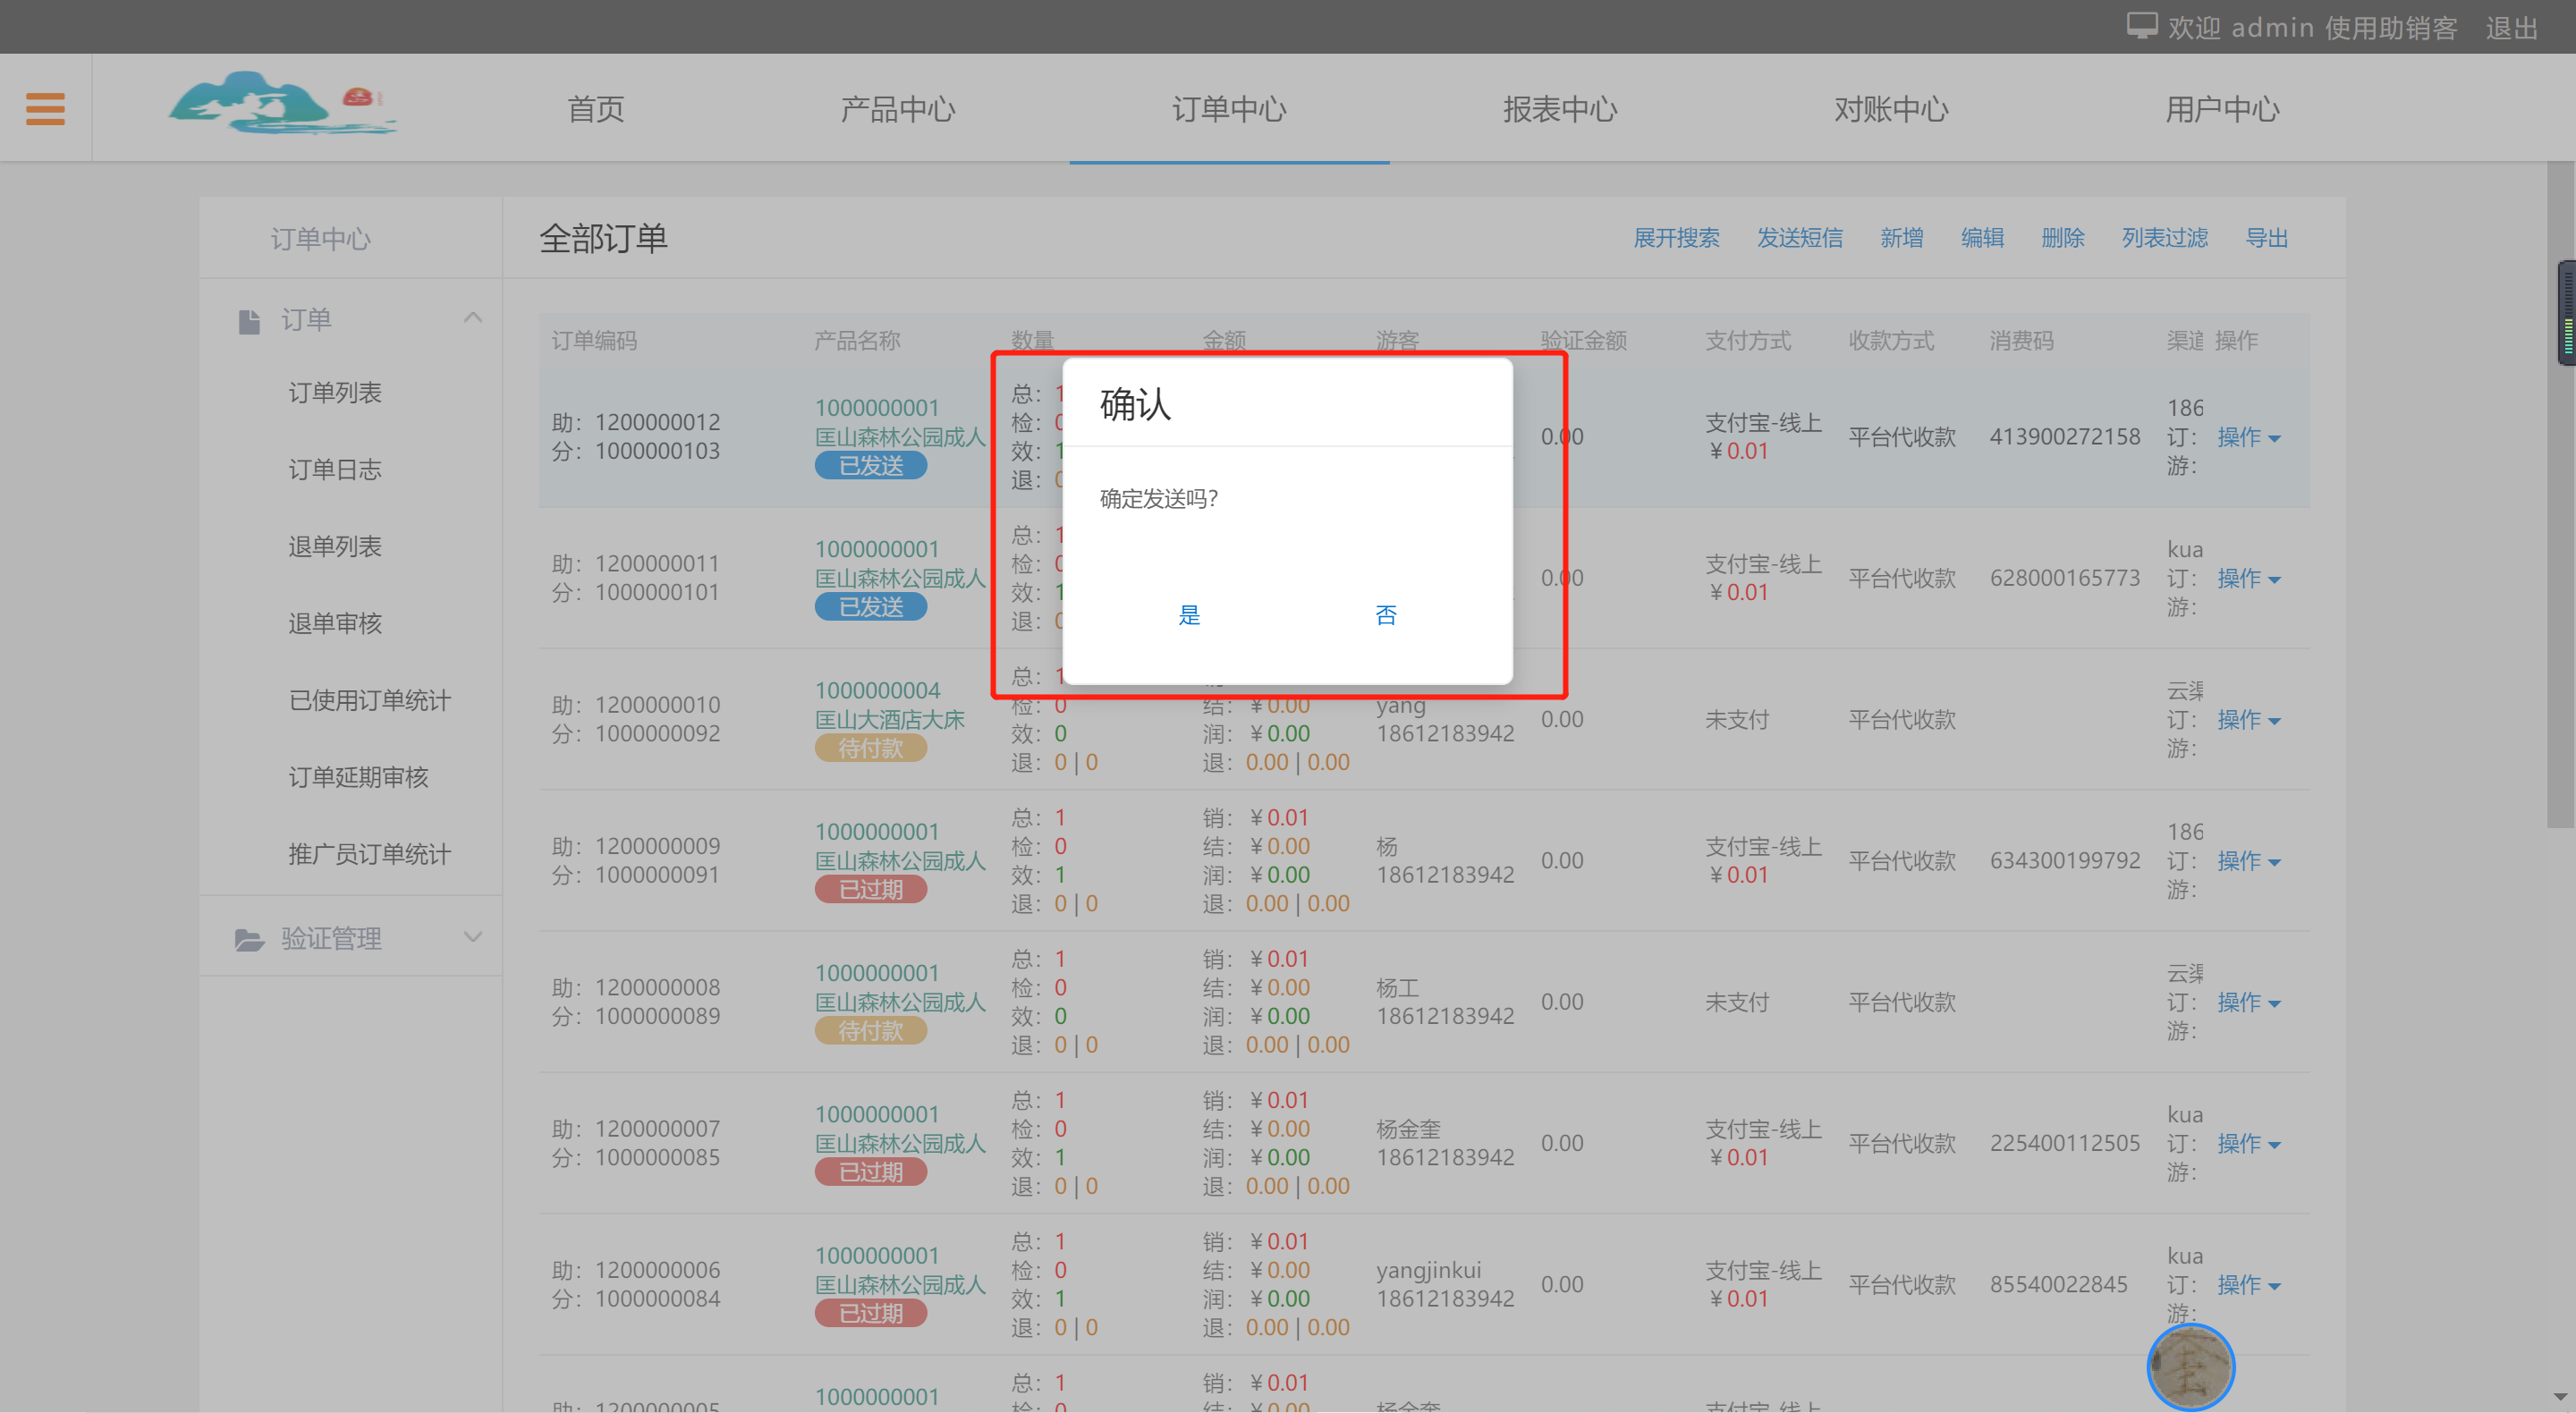Screen dimensions: 2576x1413
Task: Open the 操作 dropdown on the first order row
Action: tap(2248, 437)
